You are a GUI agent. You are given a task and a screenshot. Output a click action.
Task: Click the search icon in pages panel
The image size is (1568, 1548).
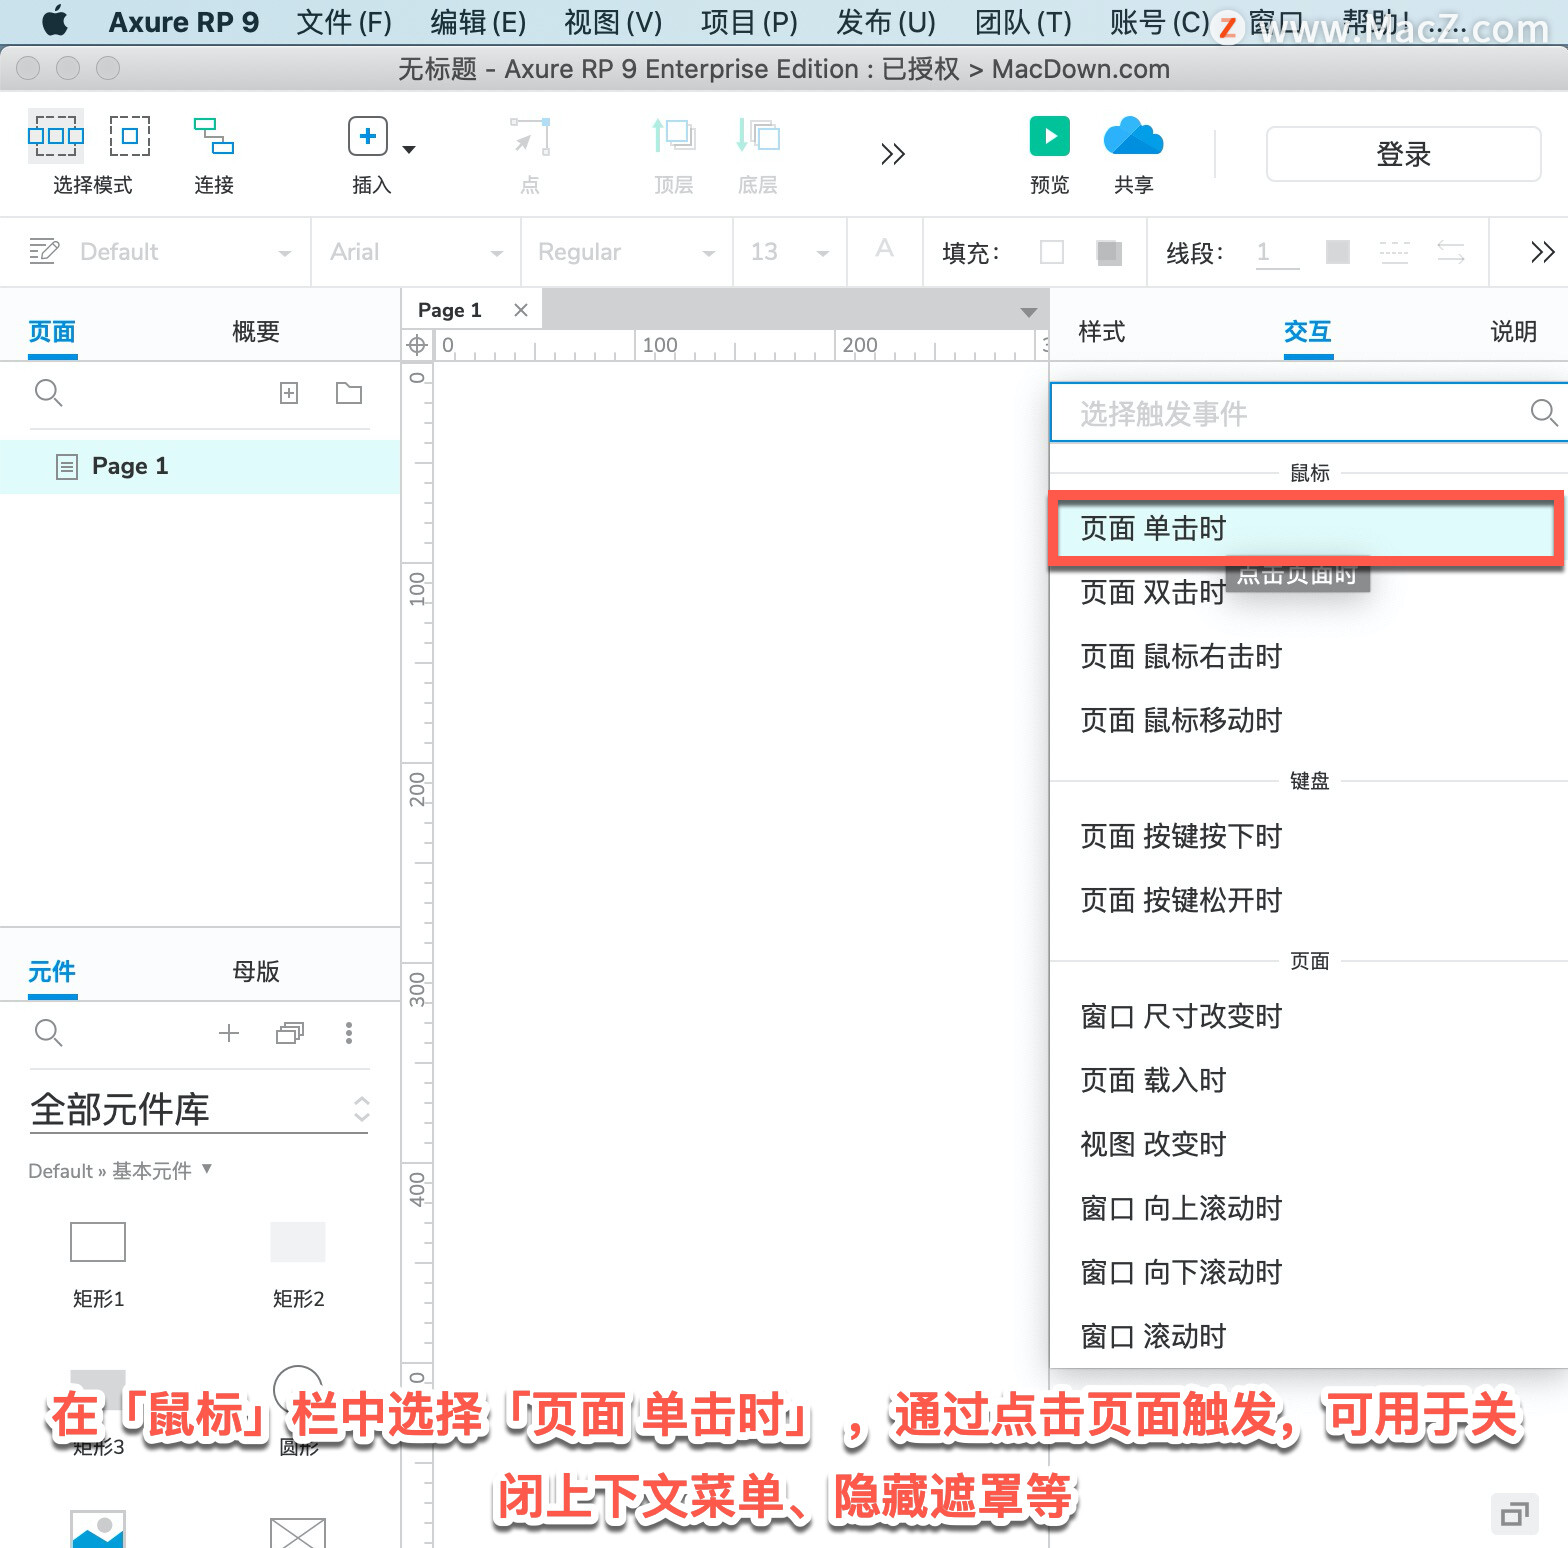pyautogui.click(x=48, y=393)
